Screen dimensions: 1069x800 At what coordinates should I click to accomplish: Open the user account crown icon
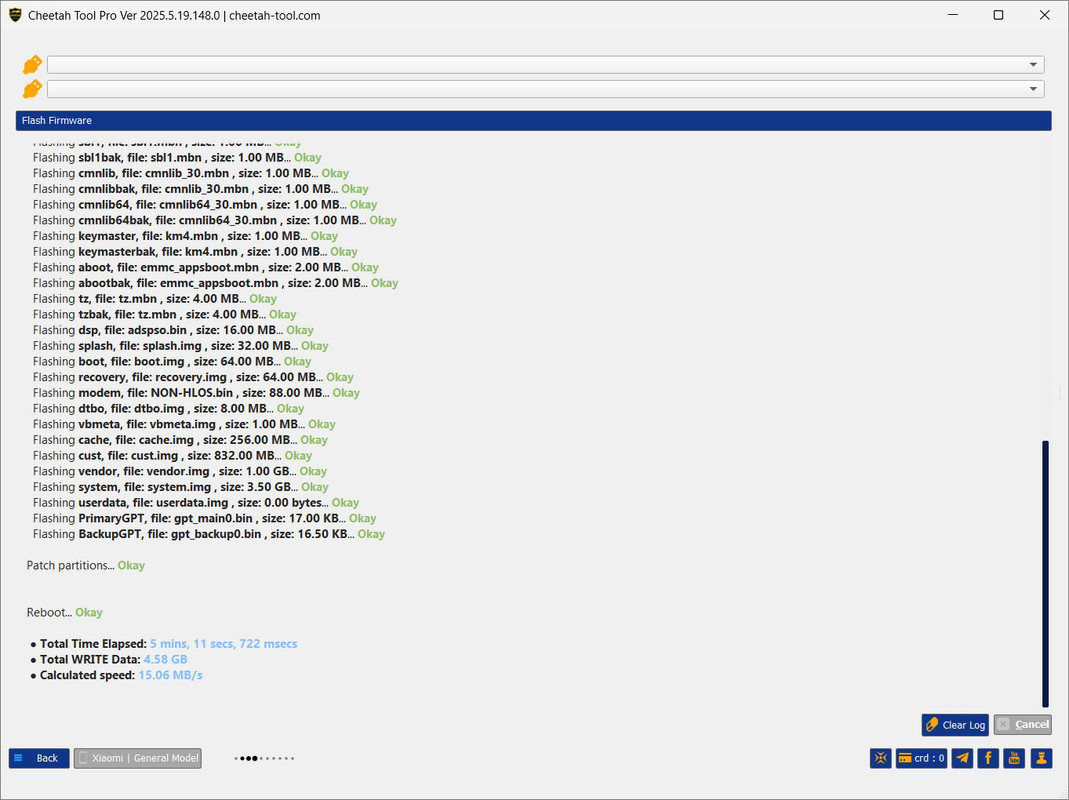[x=1041, y=758]
